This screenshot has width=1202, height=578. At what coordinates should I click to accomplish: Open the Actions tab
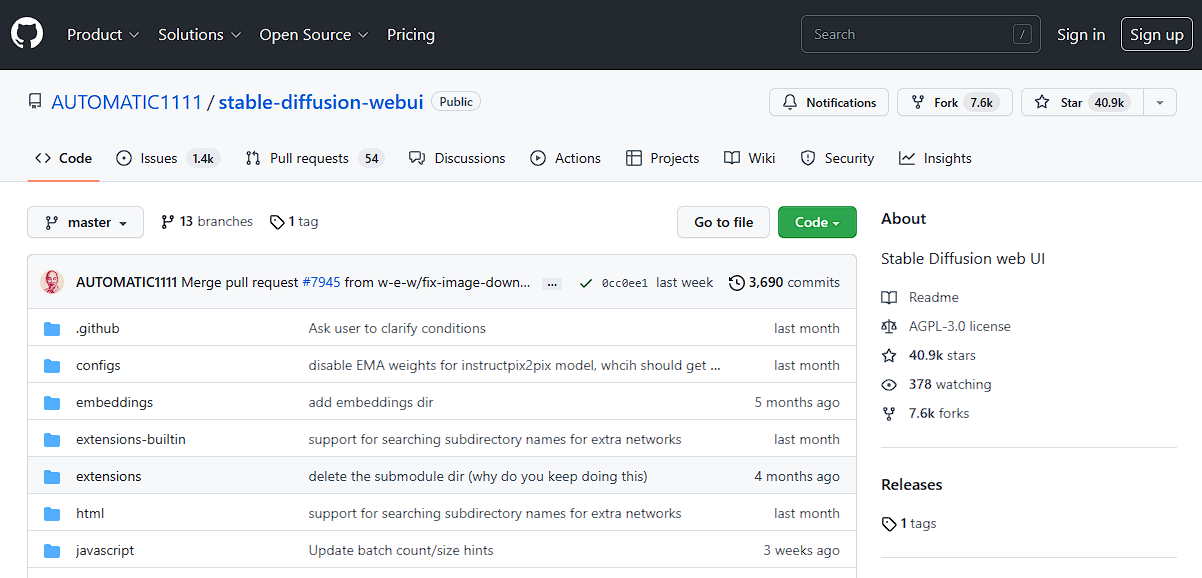coord(565,158)
